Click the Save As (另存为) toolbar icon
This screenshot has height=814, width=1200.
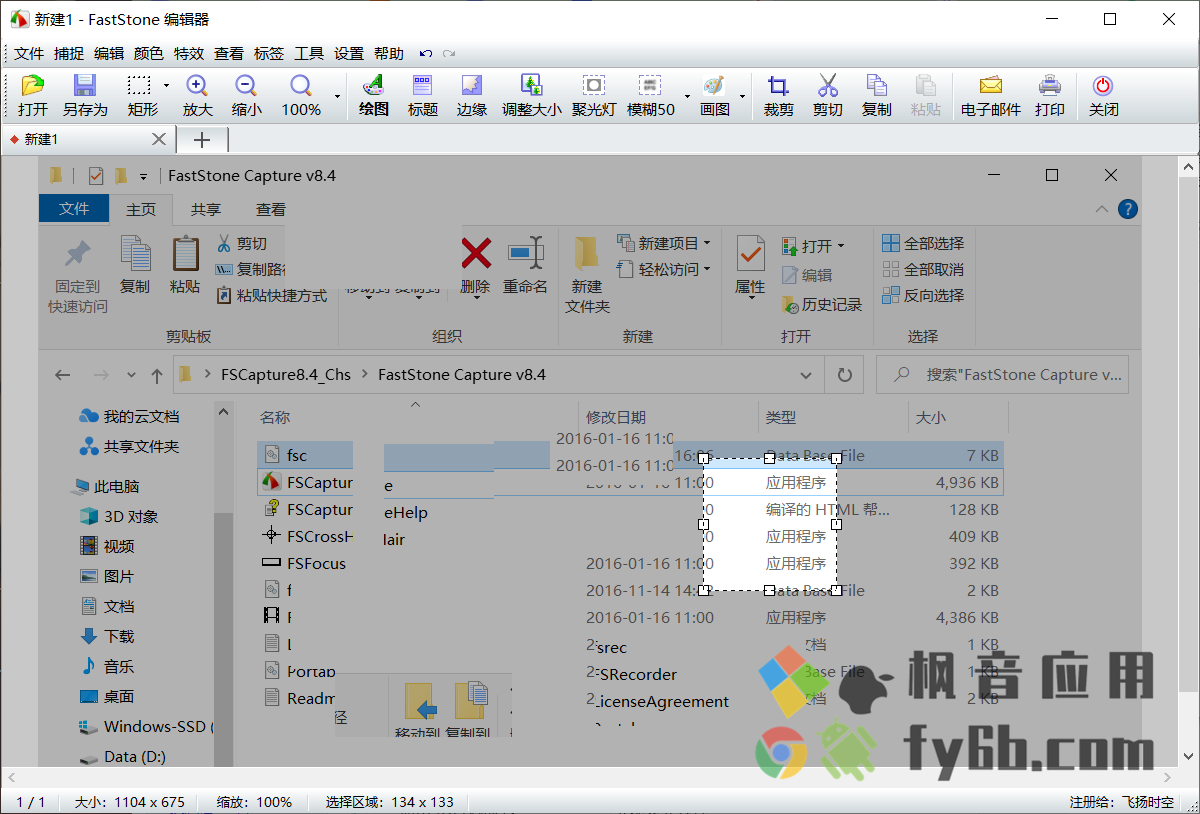click(x=85, y=95)
